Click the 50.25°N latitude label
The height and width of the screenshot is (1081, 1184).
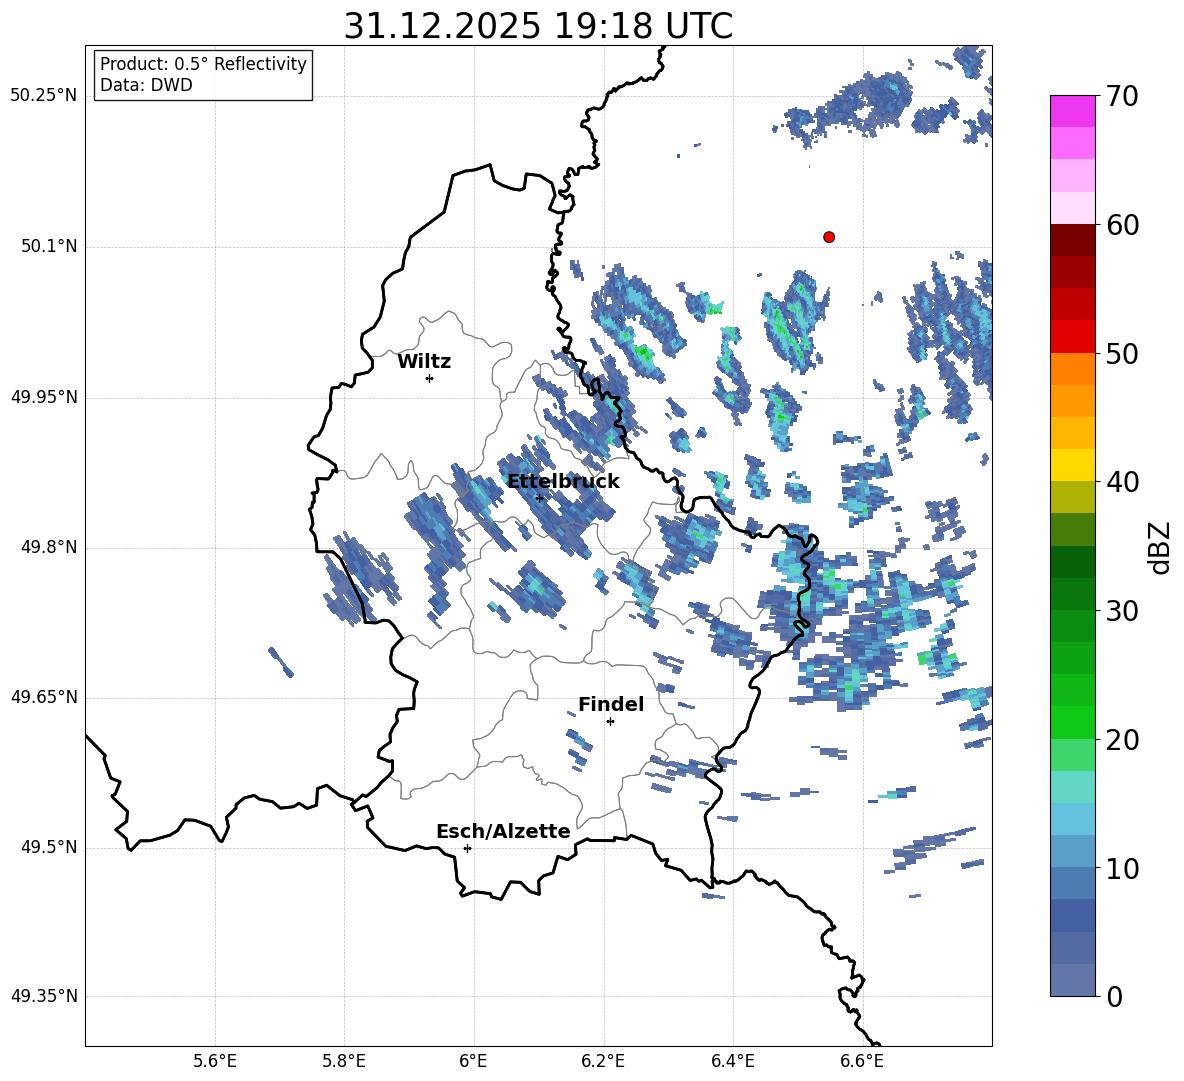44,96
